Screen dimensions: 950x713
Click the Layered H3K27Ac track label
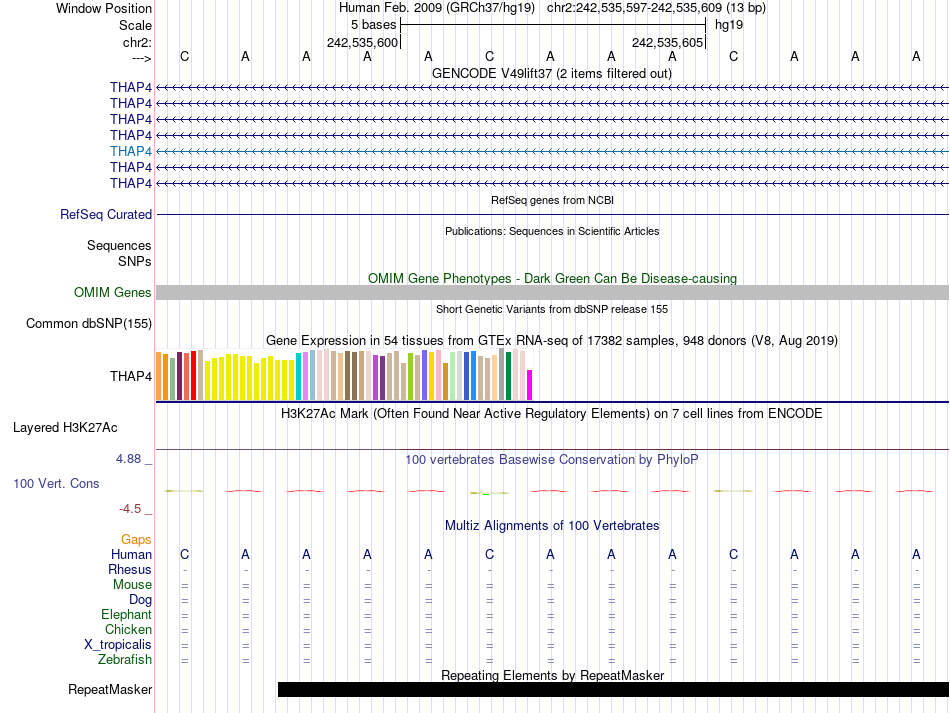click(x=65, y=427)
